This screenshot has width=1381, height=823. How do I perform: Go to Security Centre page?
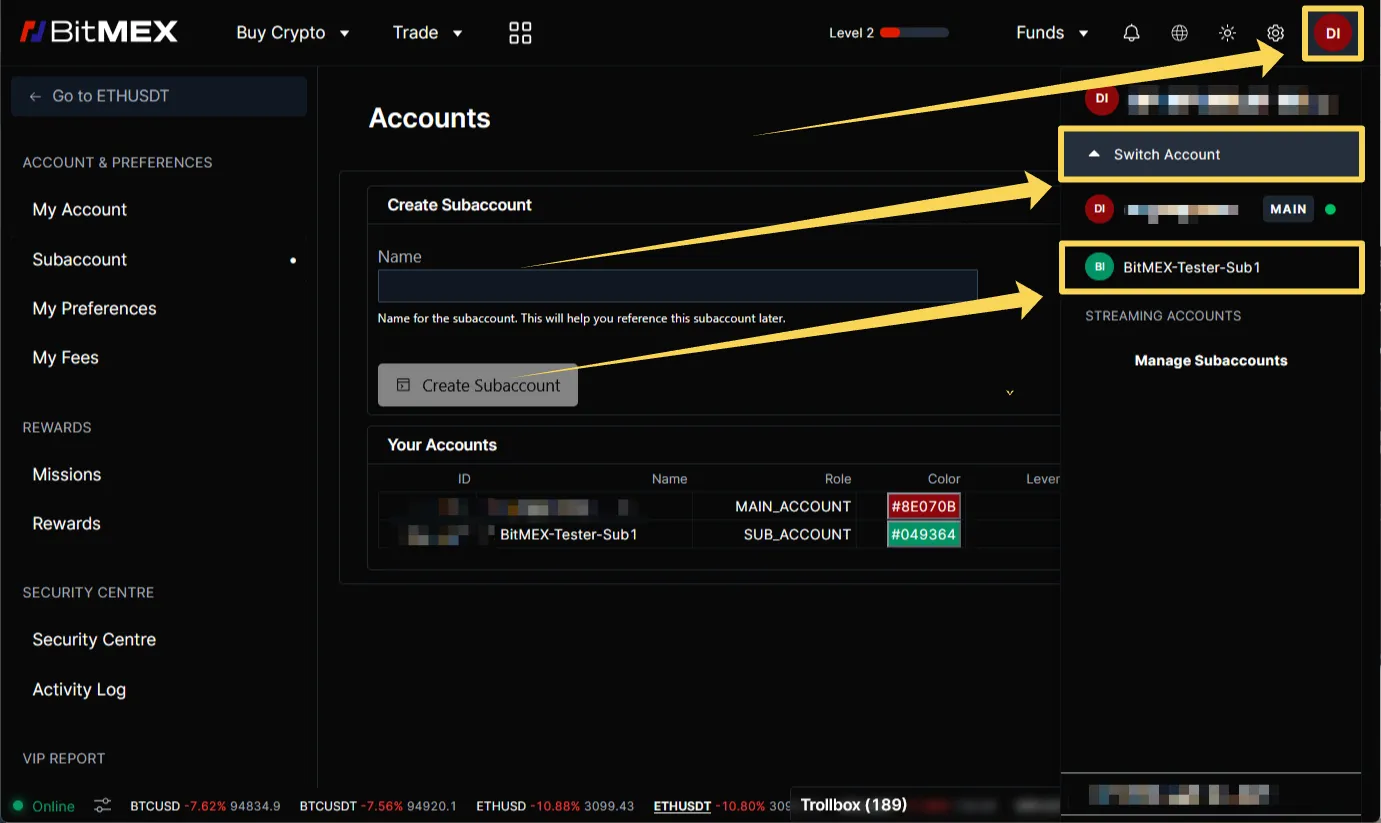click(x=94, y=639)
